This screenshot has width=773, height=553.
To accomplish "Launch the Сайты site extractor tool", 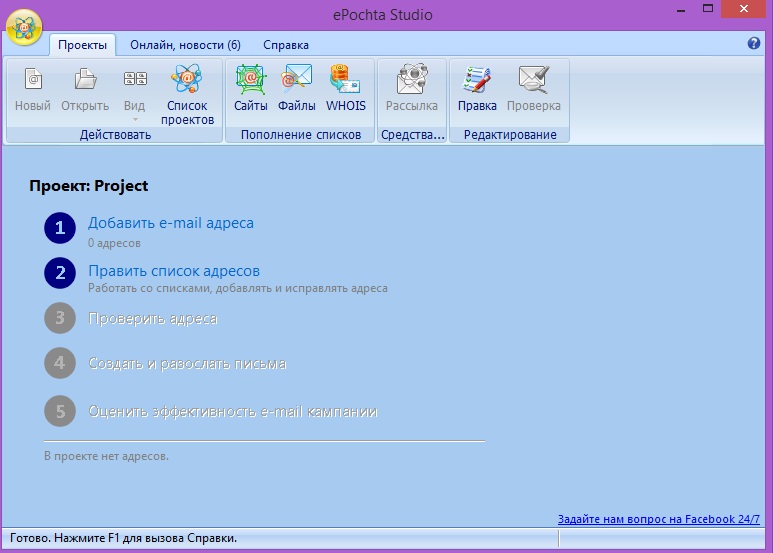I will tap(250, 89).
